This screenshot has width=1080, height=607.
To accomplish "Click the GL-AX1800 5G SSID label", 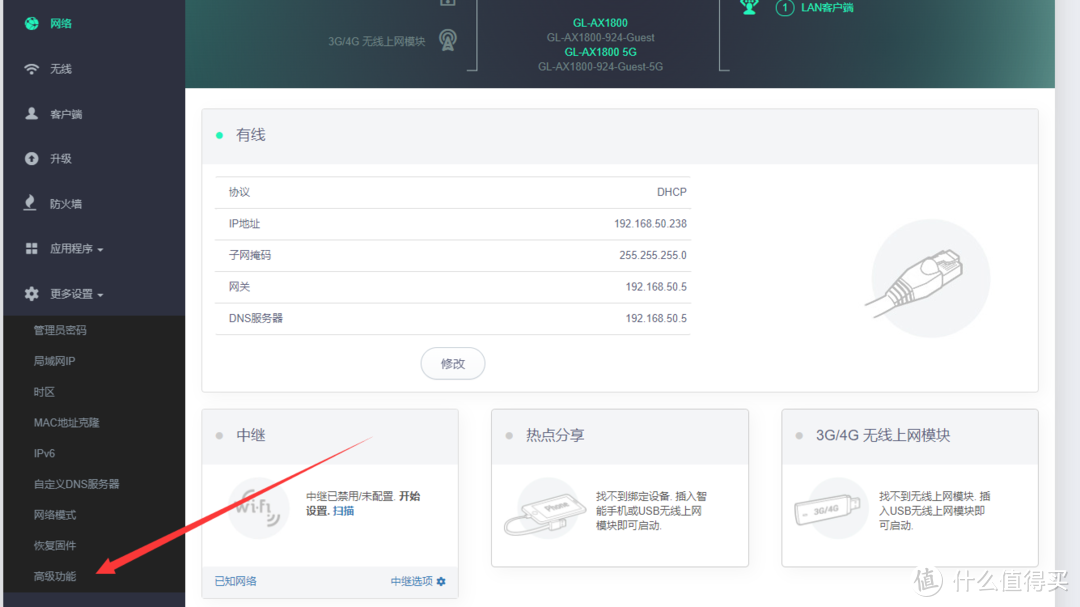I will tap(601, 52).
